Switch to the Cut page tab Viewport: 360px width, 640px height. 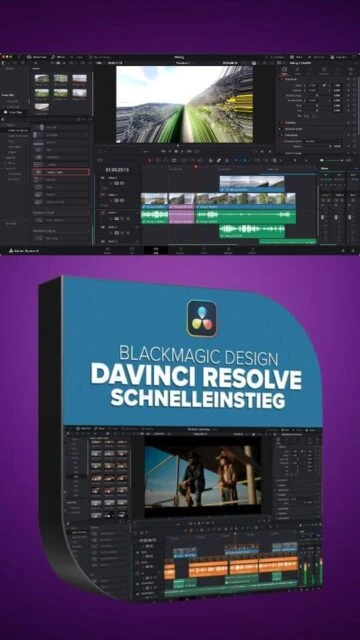click(132, 250)
